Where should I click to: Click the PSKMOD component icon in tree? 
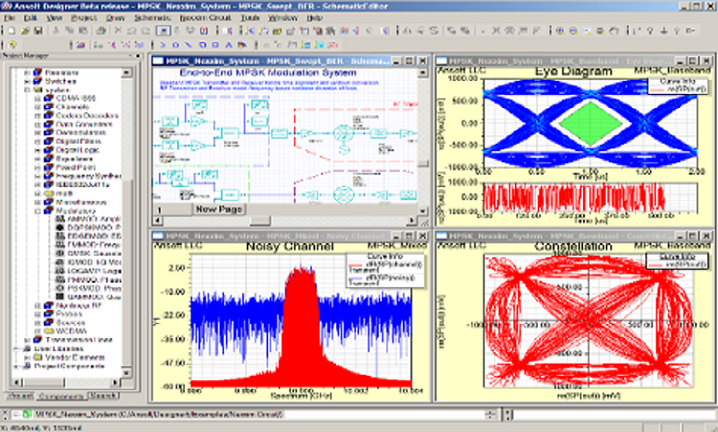[60, 288]
